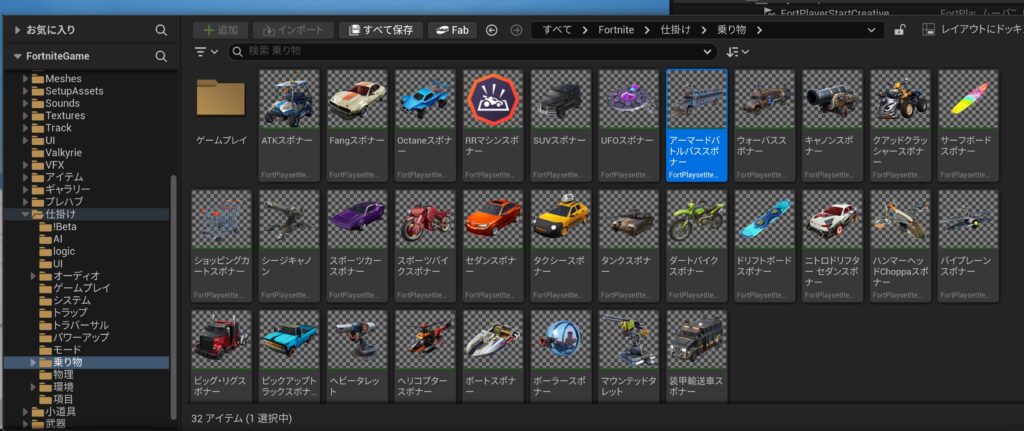Expand the Textures folder arrow
Viewport: 1024px width, 431px height.
click(x=27, y=116)
